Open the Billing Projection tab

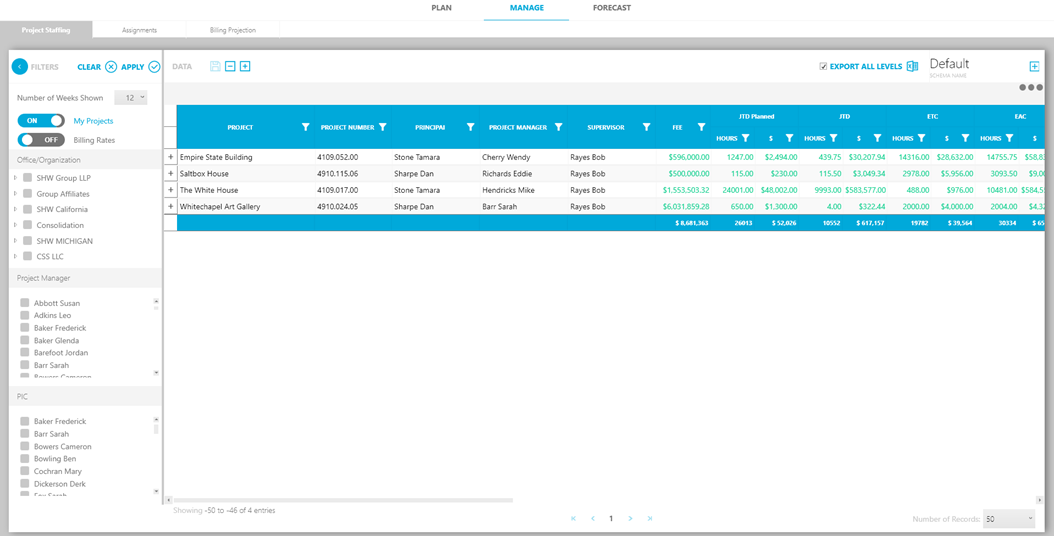(232, 30)
